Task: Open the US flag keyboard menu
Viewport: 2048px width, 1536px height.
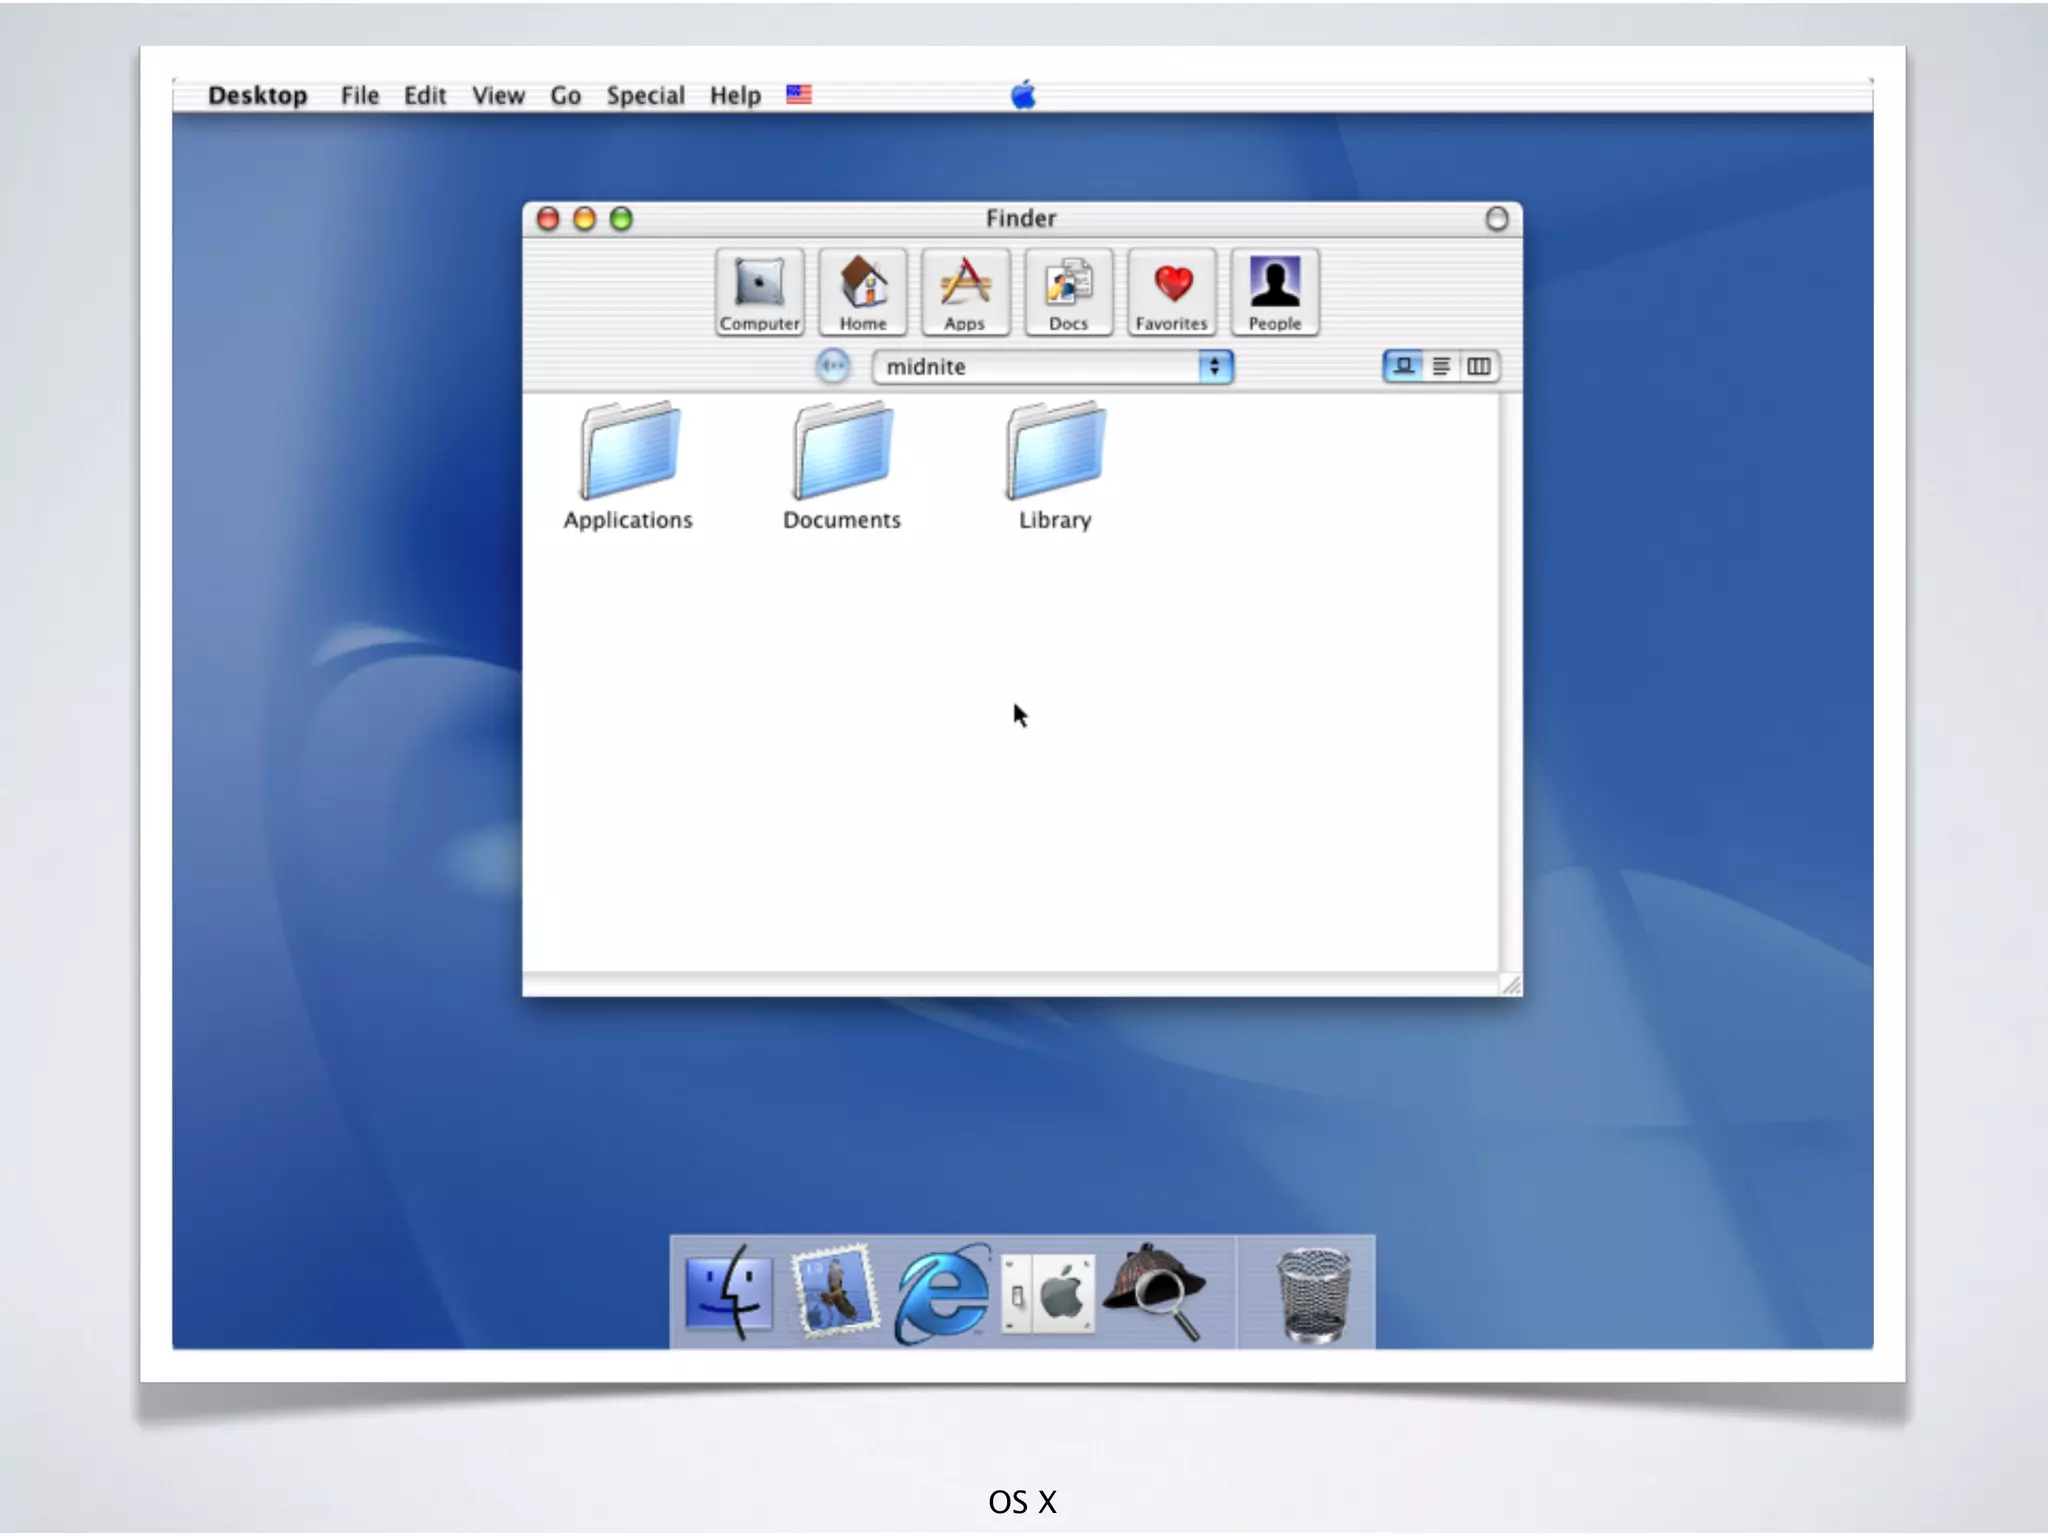Action: (798, 95)
